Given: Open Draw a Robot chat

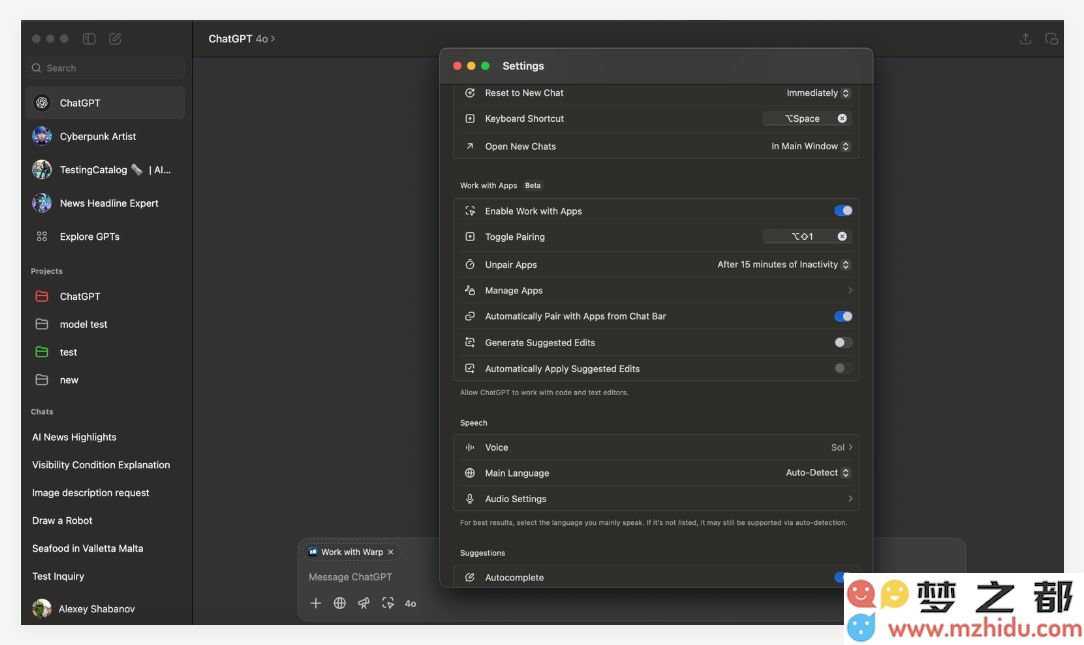Looking at the screenshot, I should [x=62, y=521].
